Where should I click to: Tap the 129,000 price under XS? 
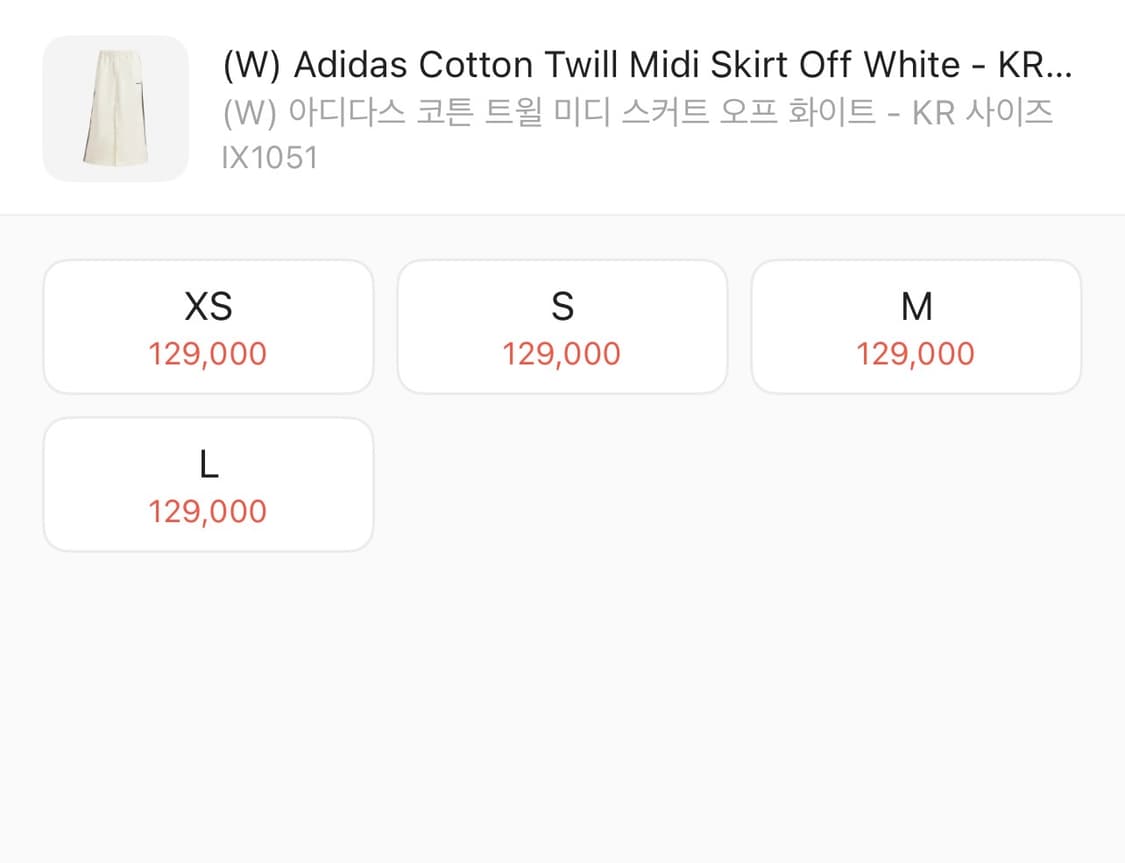208,354
